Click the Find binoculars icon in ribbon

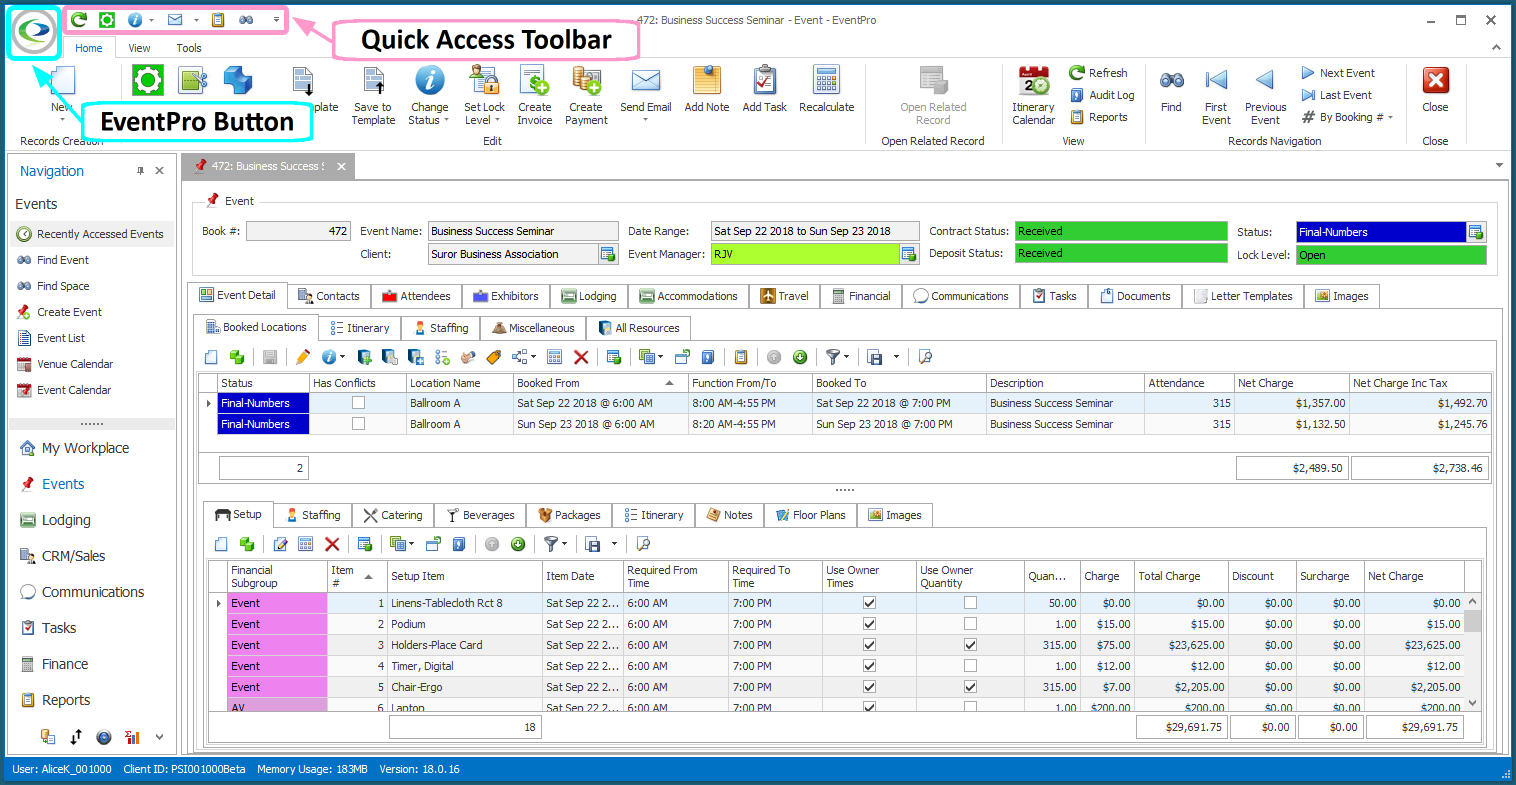tap(1171, 81)
